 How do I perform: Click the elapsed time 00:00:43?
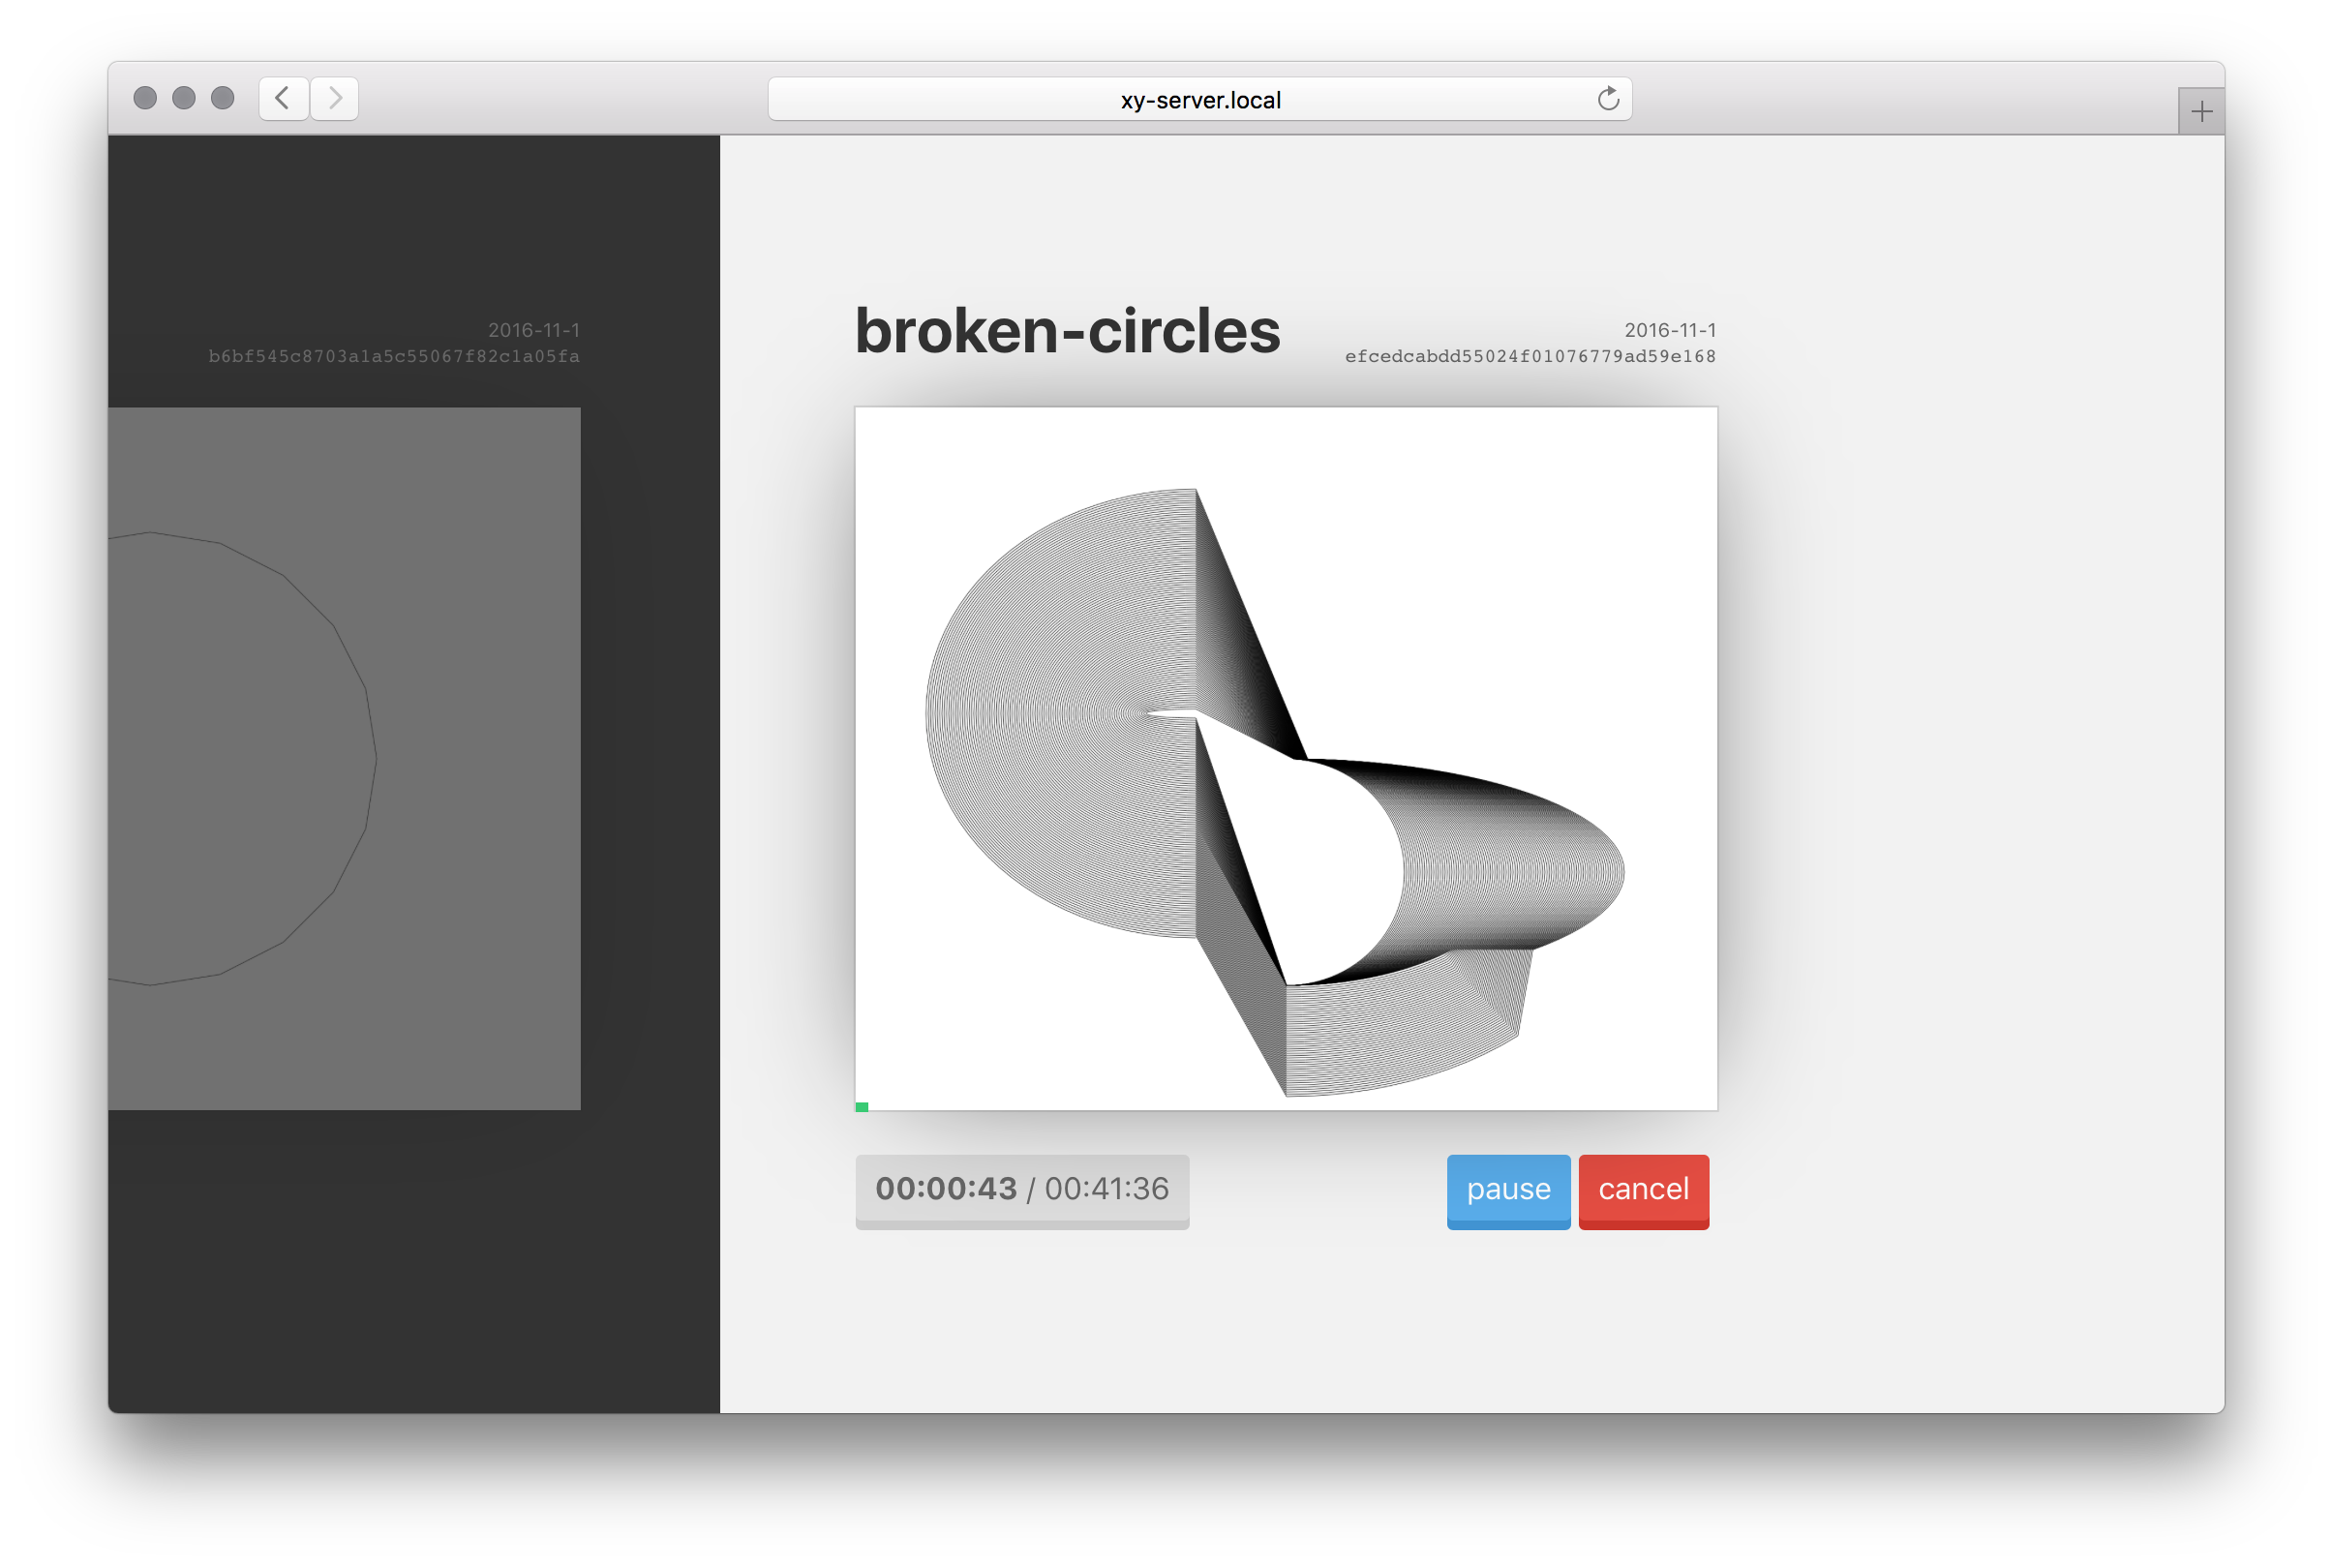click(x=945, y=1189)
